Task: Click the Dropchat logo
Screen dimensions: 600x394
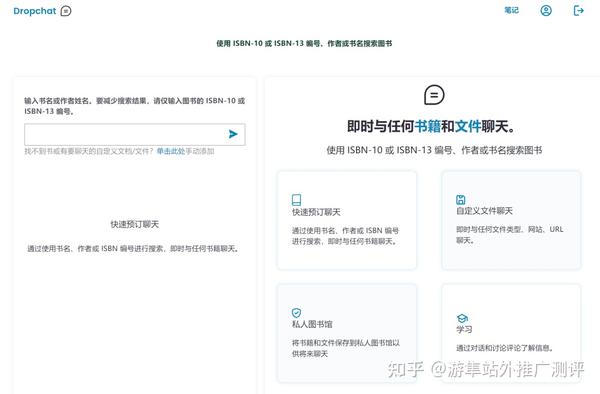Action: (x=42, y=11)
